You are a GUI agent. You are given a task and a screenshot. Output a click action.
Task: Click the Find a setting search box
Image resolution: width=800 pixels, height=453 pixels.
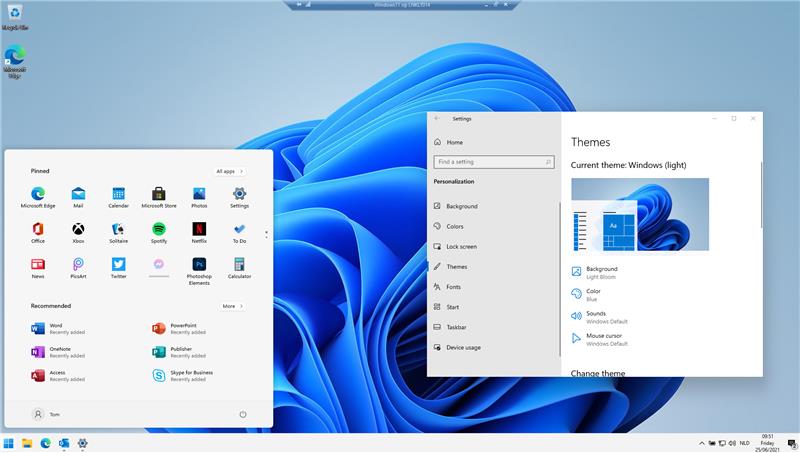point(493,162)
